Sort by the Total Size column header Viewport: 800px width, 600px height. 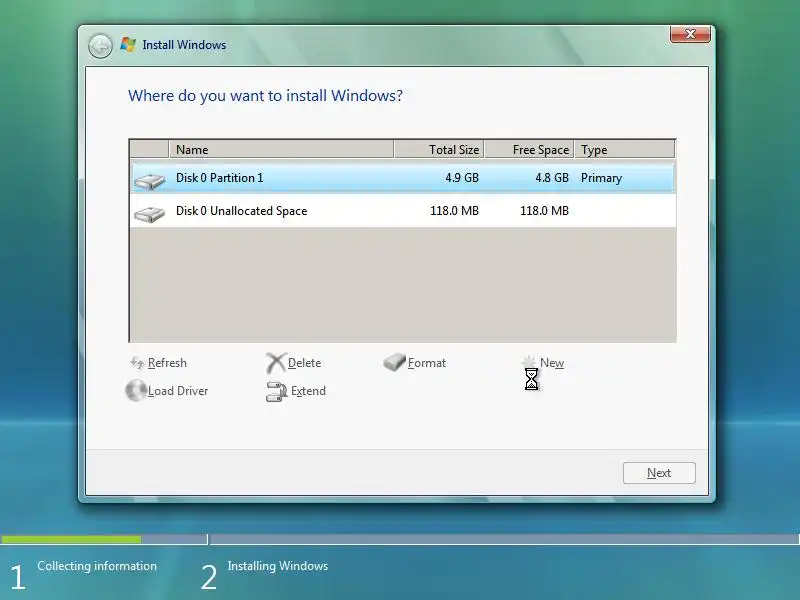439,149
